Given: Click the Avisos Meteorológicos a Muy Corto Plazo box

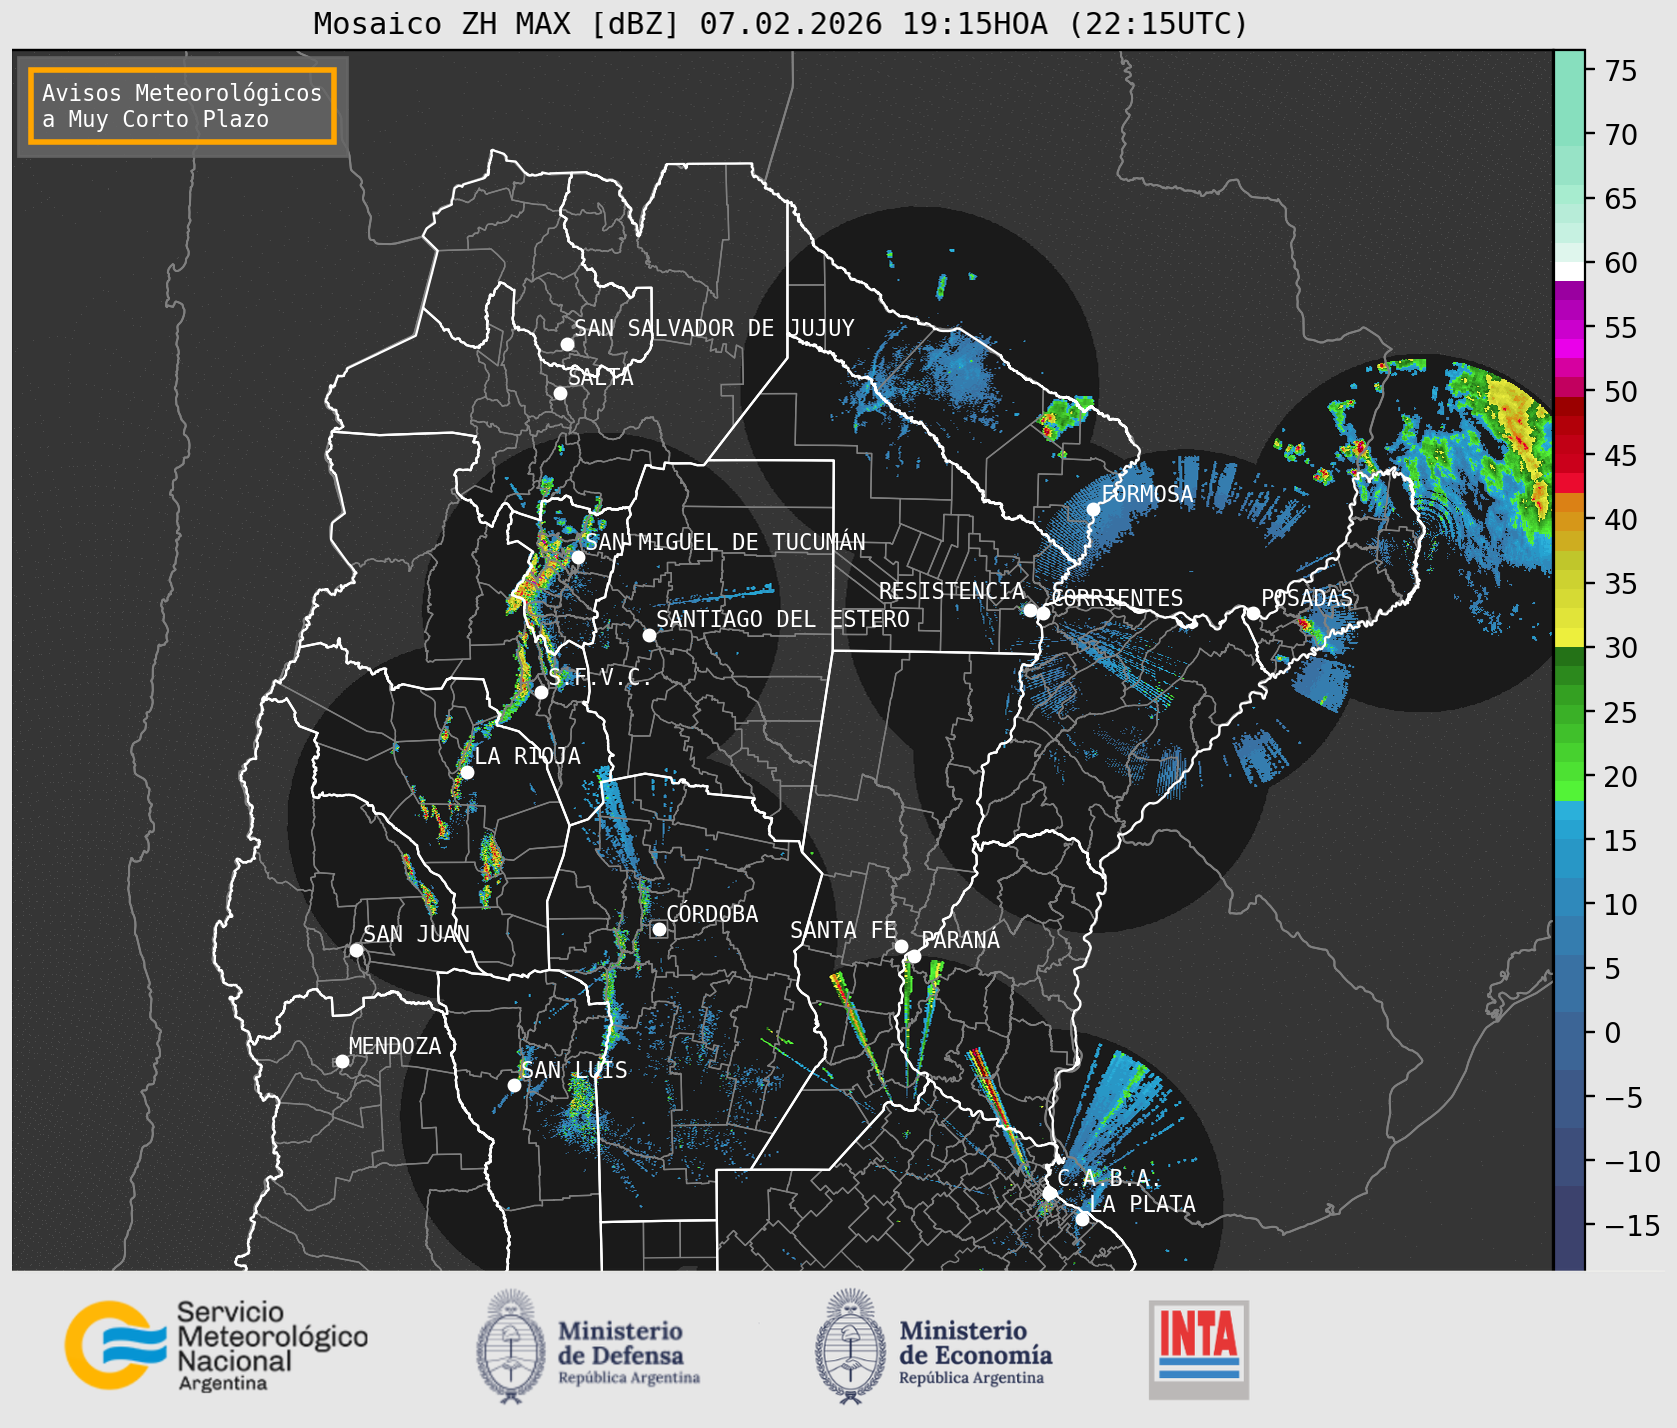Looking at the screenshot, I should (x=182, y=106).
